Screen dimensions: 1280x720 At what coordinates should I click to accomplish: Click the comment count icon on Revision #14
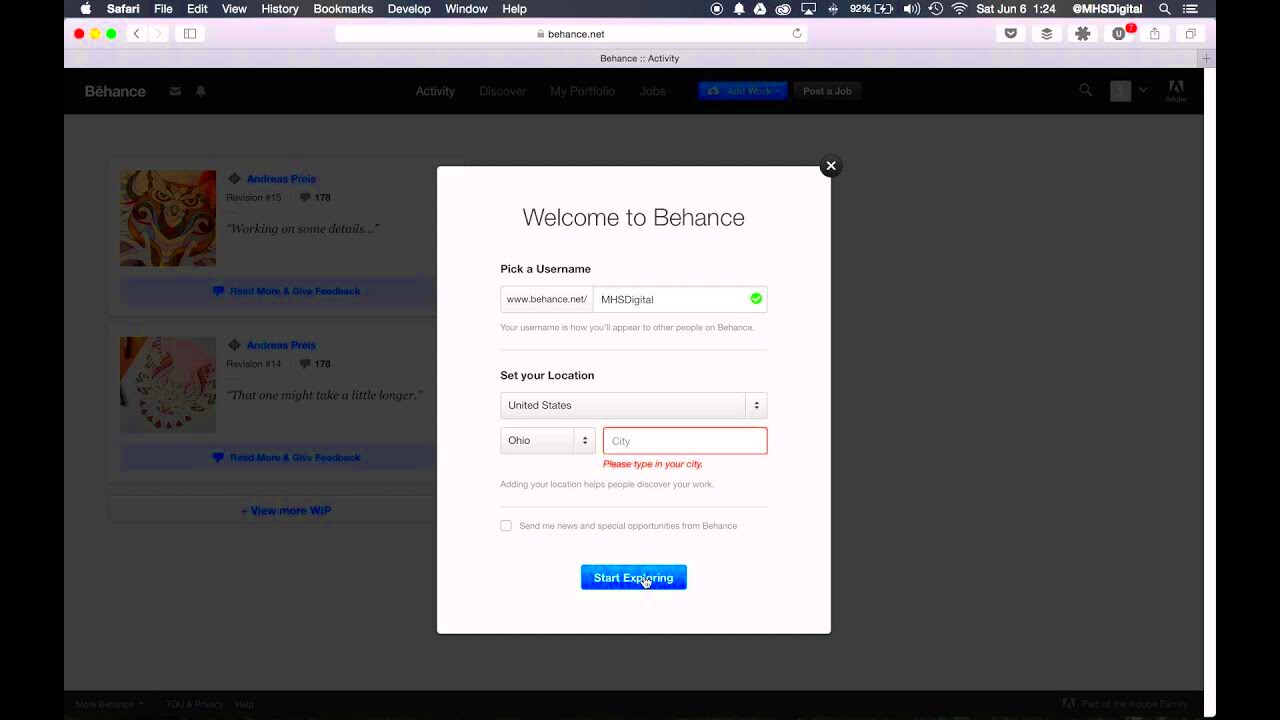306,364
